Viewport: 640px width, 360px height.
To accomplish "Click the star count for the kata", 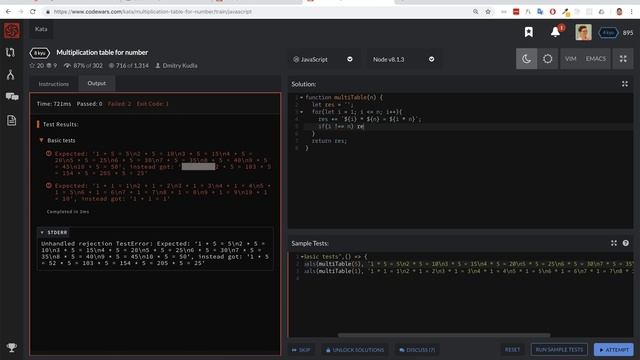I will coord(37,65).
